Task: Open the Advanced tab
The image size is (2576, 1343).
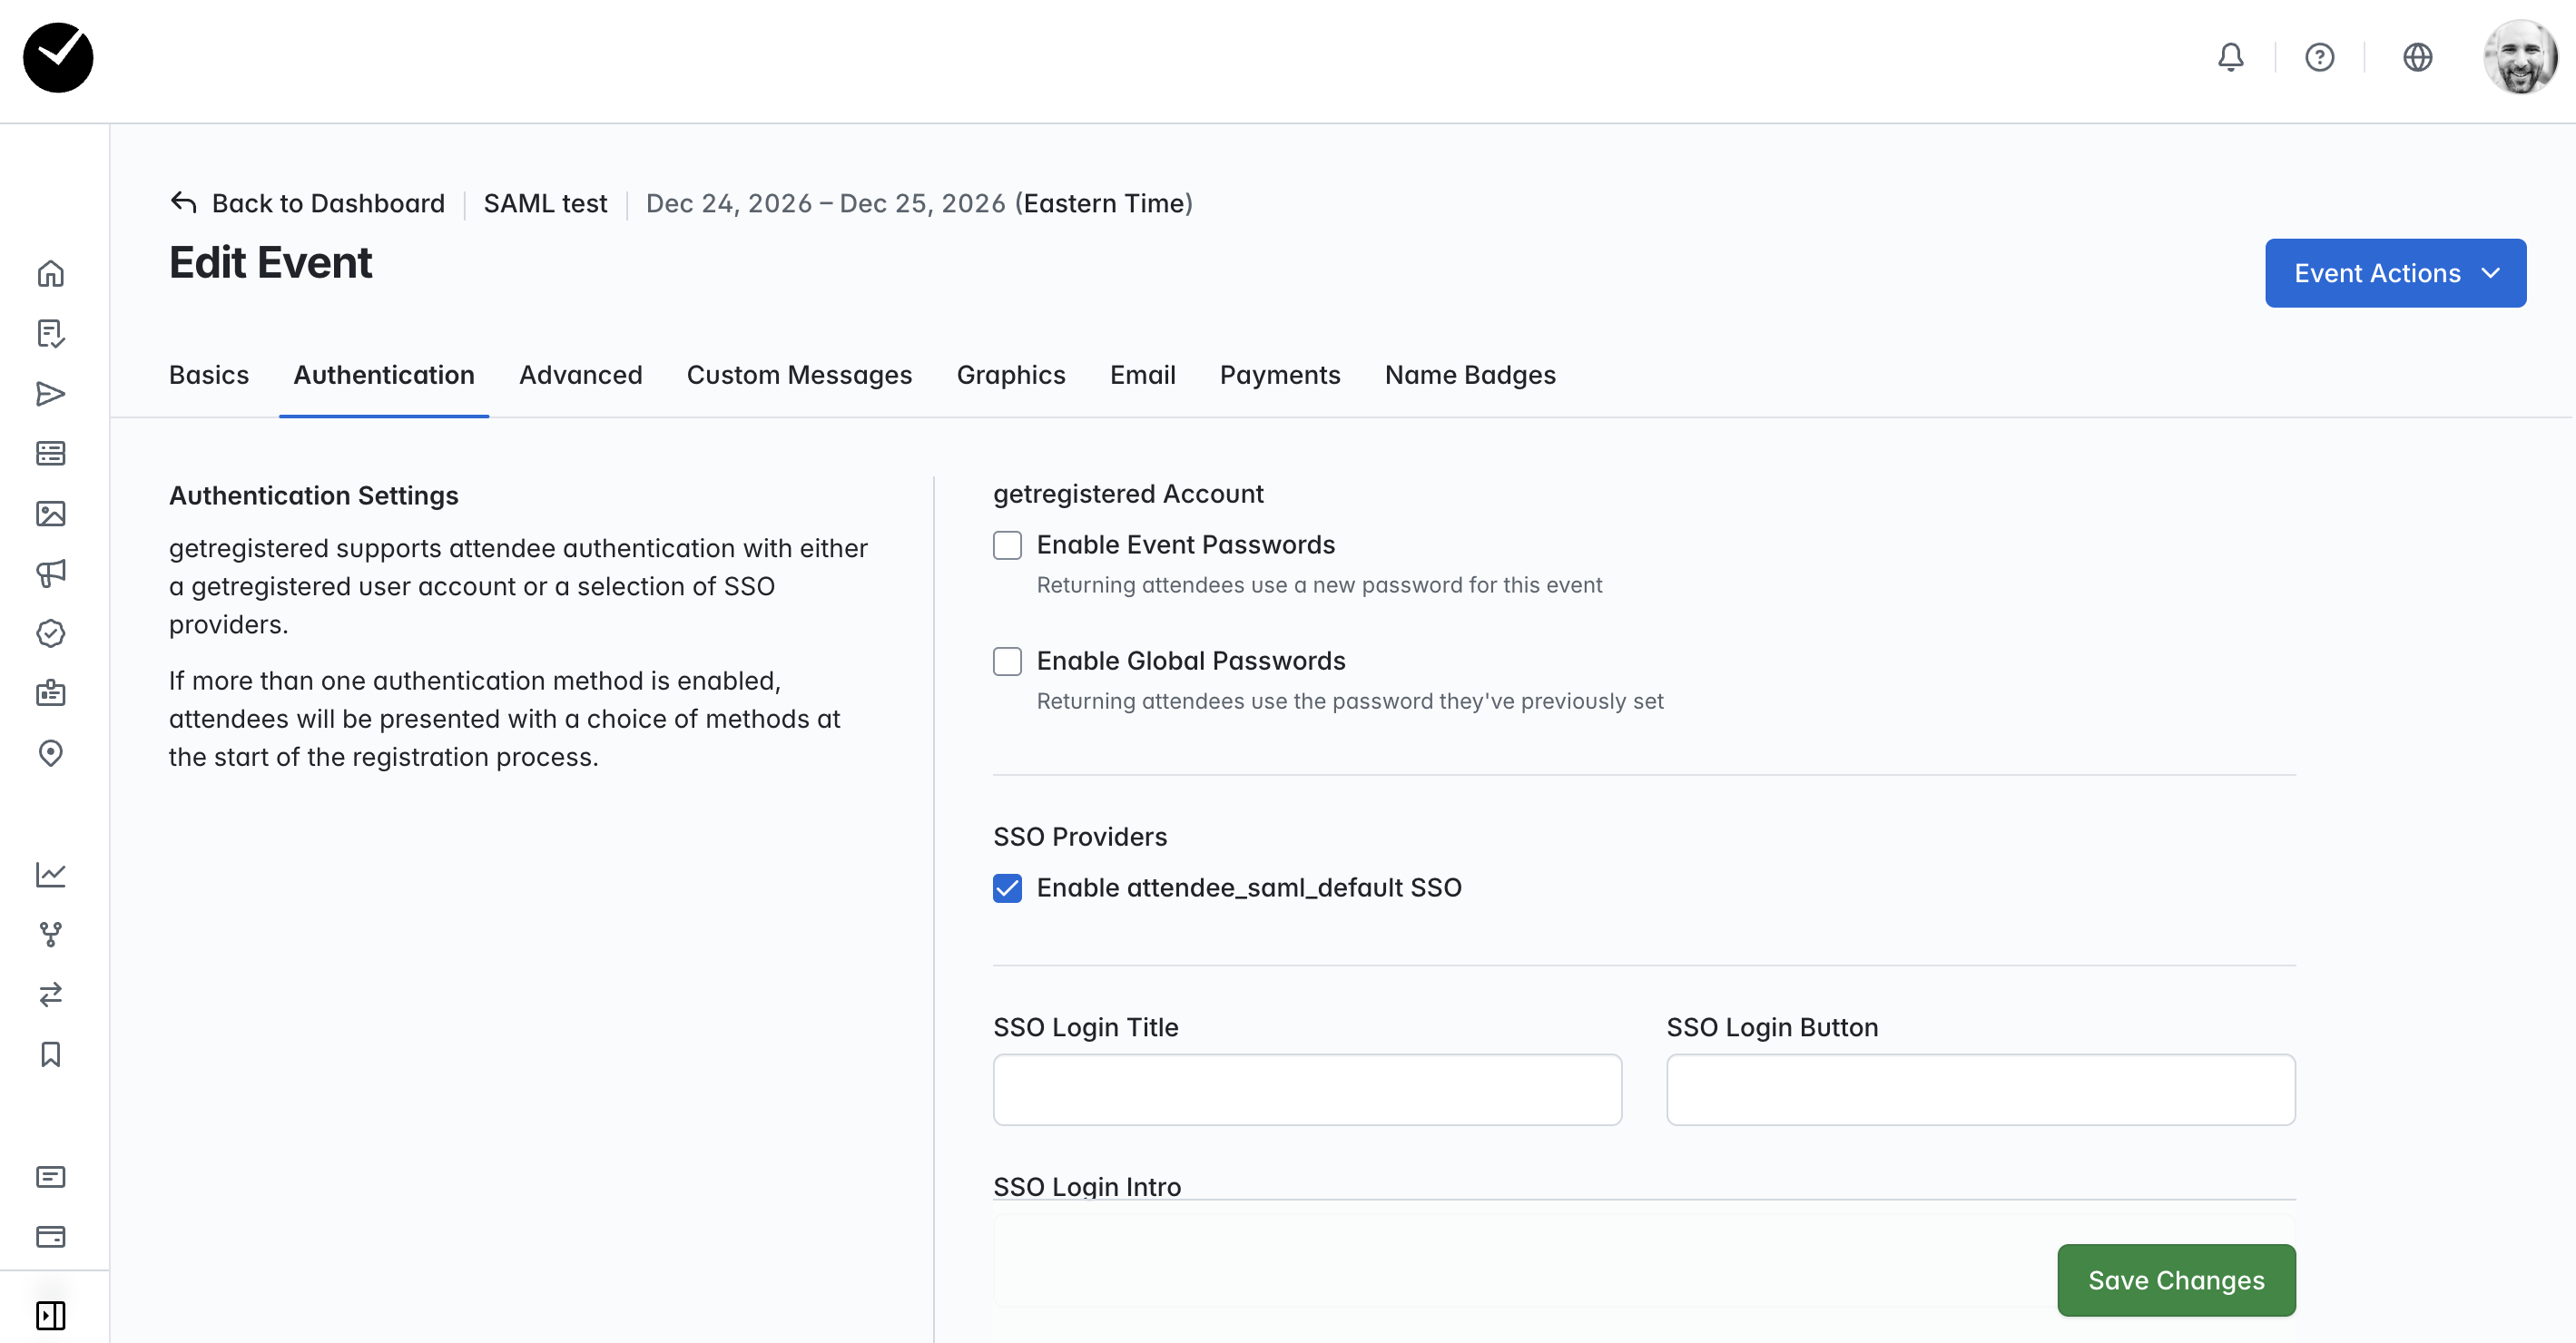Action: pos(581,375)
